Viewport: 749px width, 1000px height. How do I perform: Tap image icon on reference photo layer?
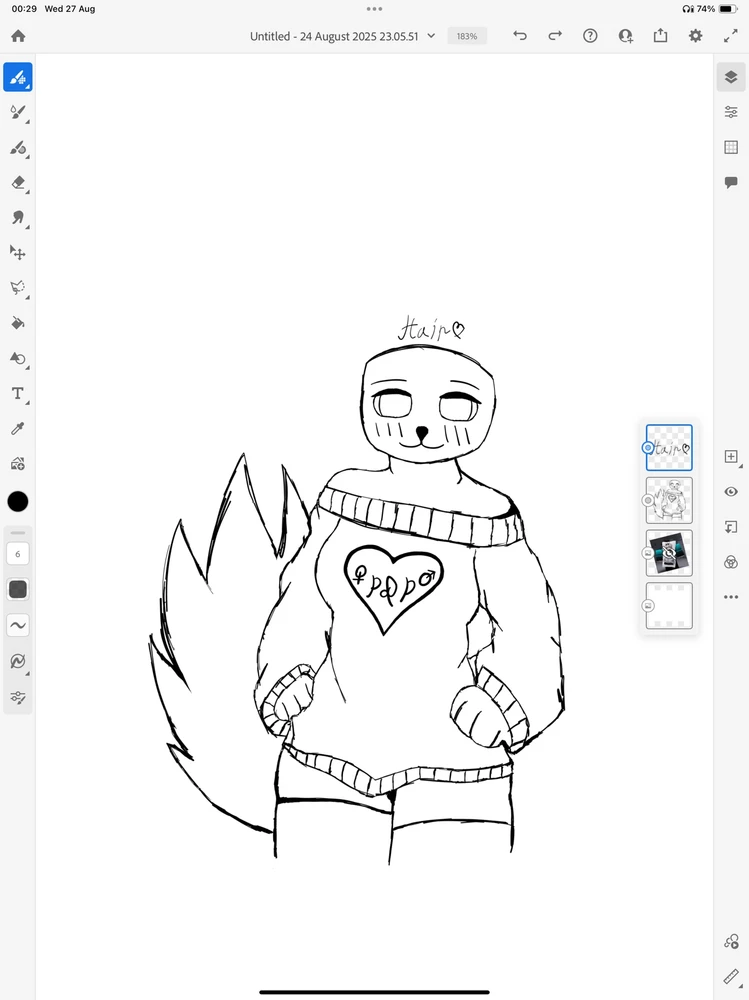648,553
